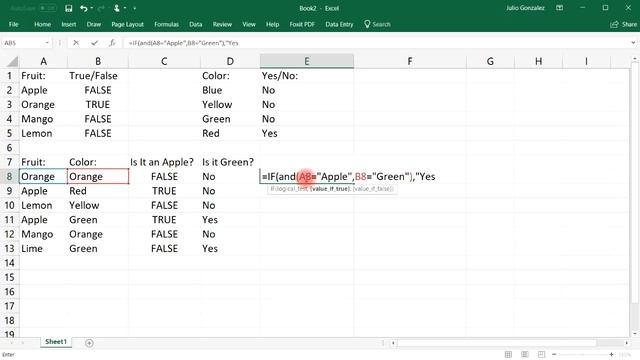Click cell A8 containing Orange
The width and height of the screenshot is (640, 360).
pos(43,177)
